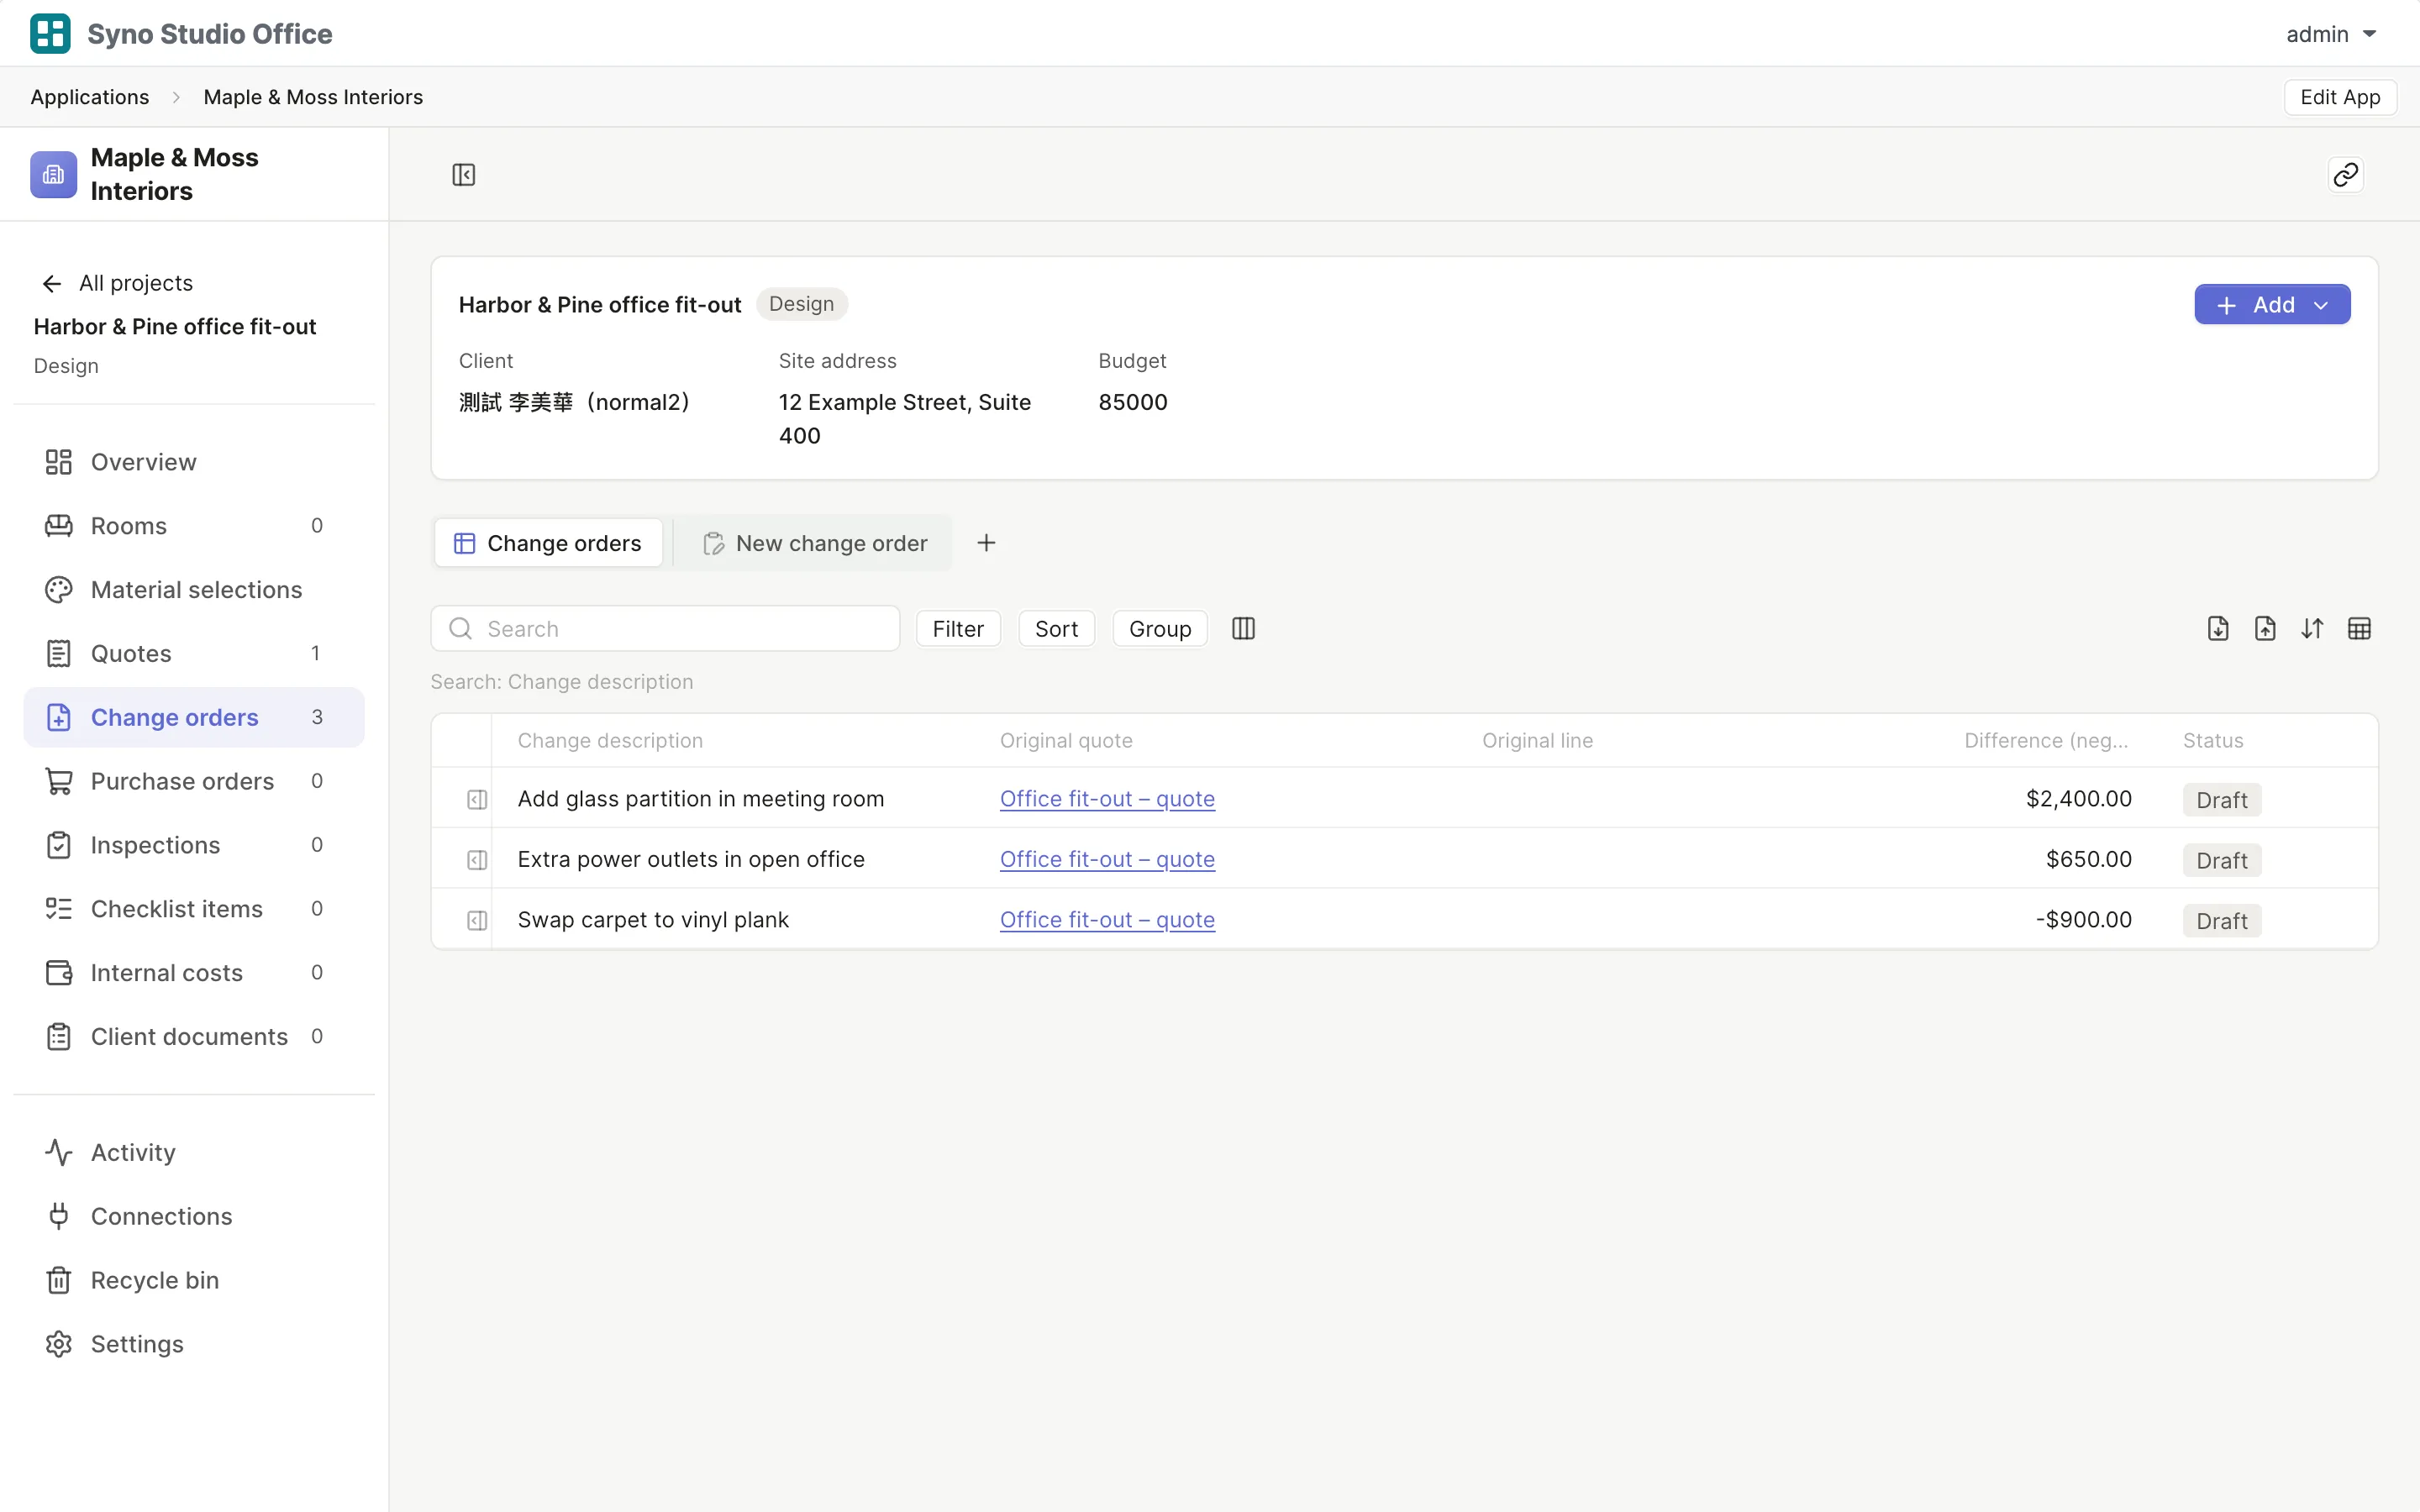This screenshot has height=1512, width=2420.
Task: Open Internal costs section
Action: 194,973
